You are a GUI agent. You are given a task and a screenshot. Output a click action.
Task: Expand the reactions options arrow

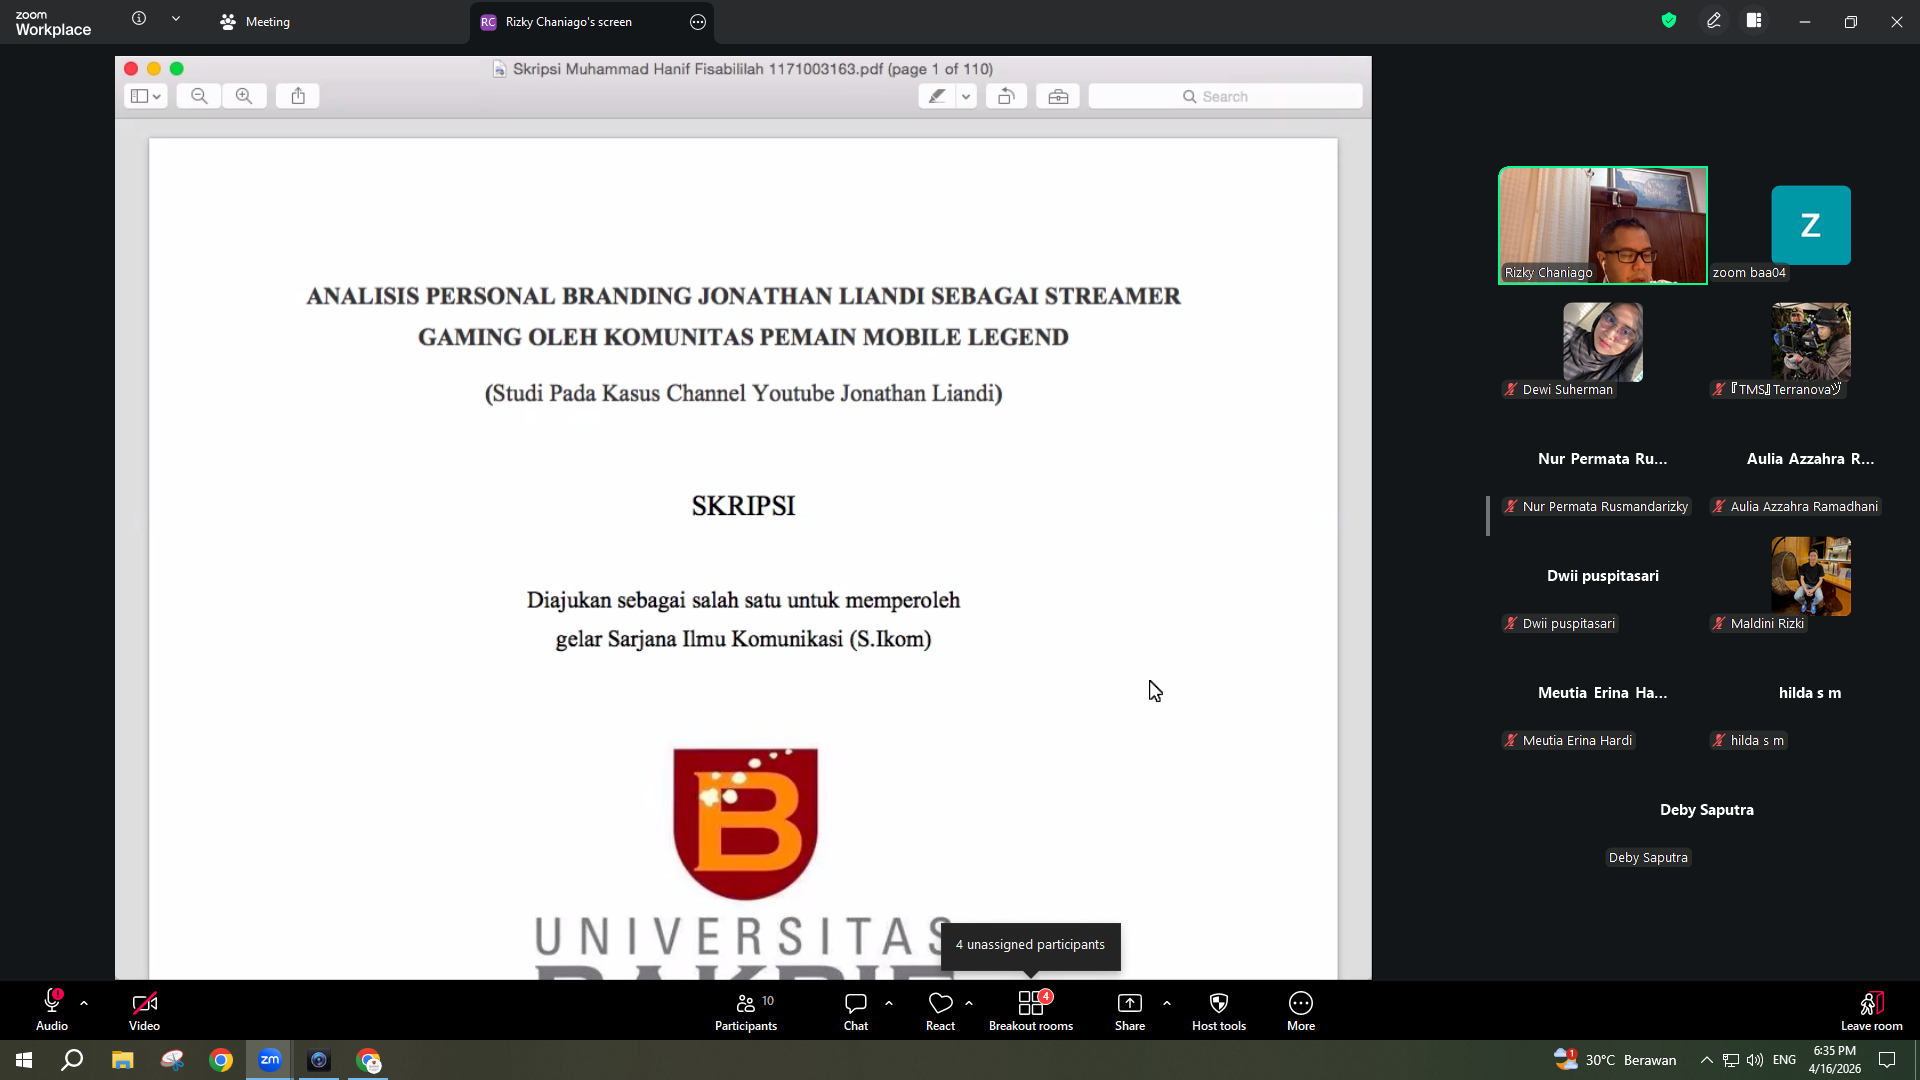(969, 1003)
